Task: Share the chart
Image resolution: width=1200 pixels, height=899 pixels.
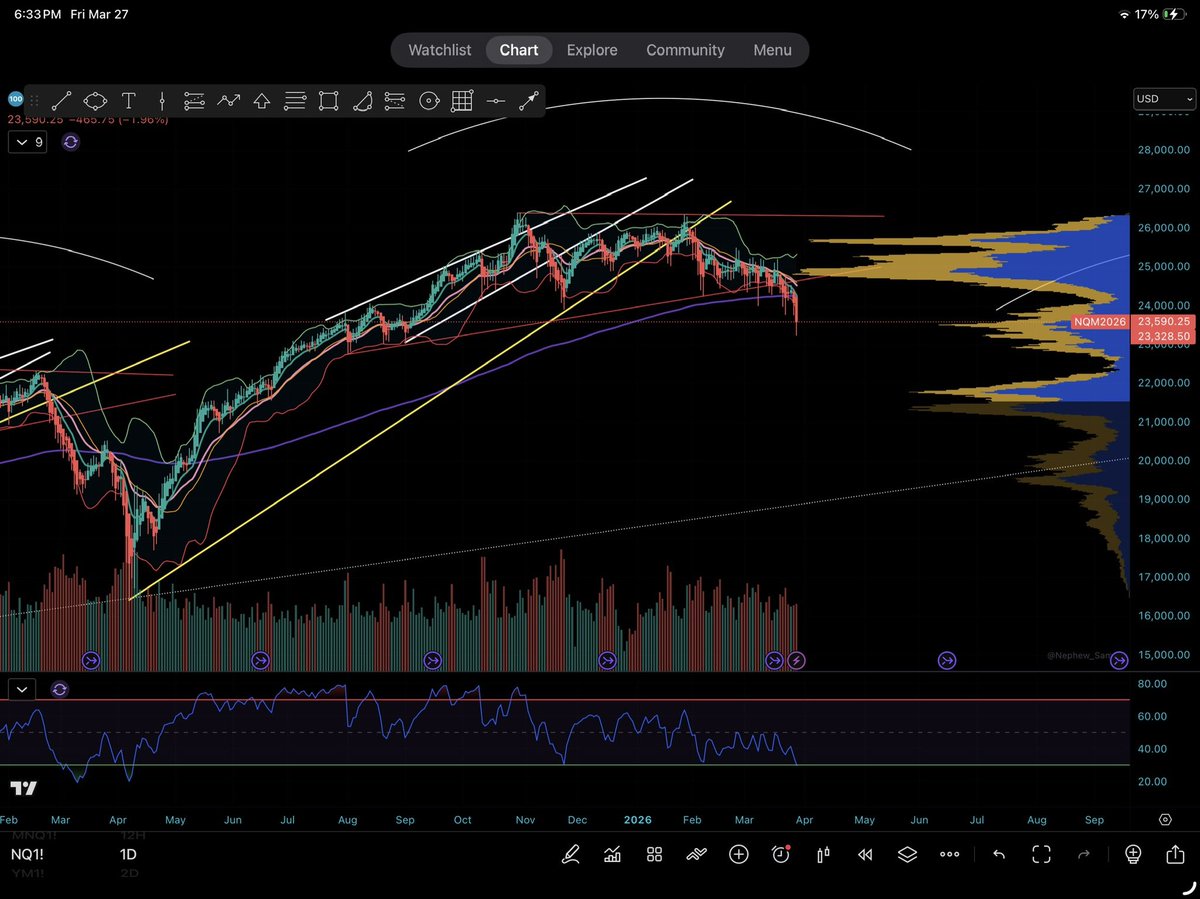Action: coord(1175,853)
